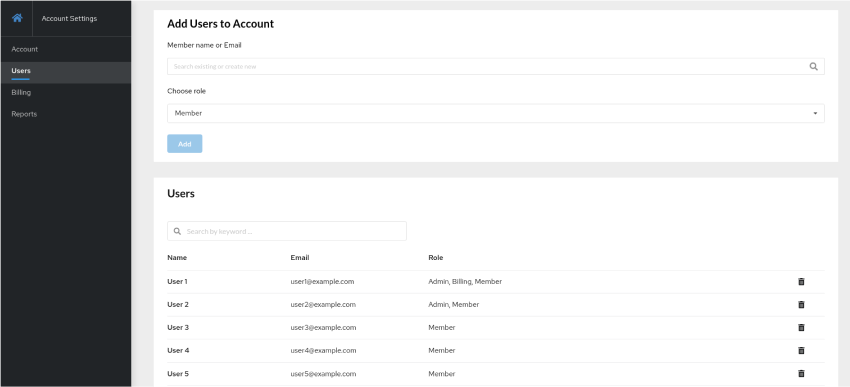Click the Email column header

point(300,257)
